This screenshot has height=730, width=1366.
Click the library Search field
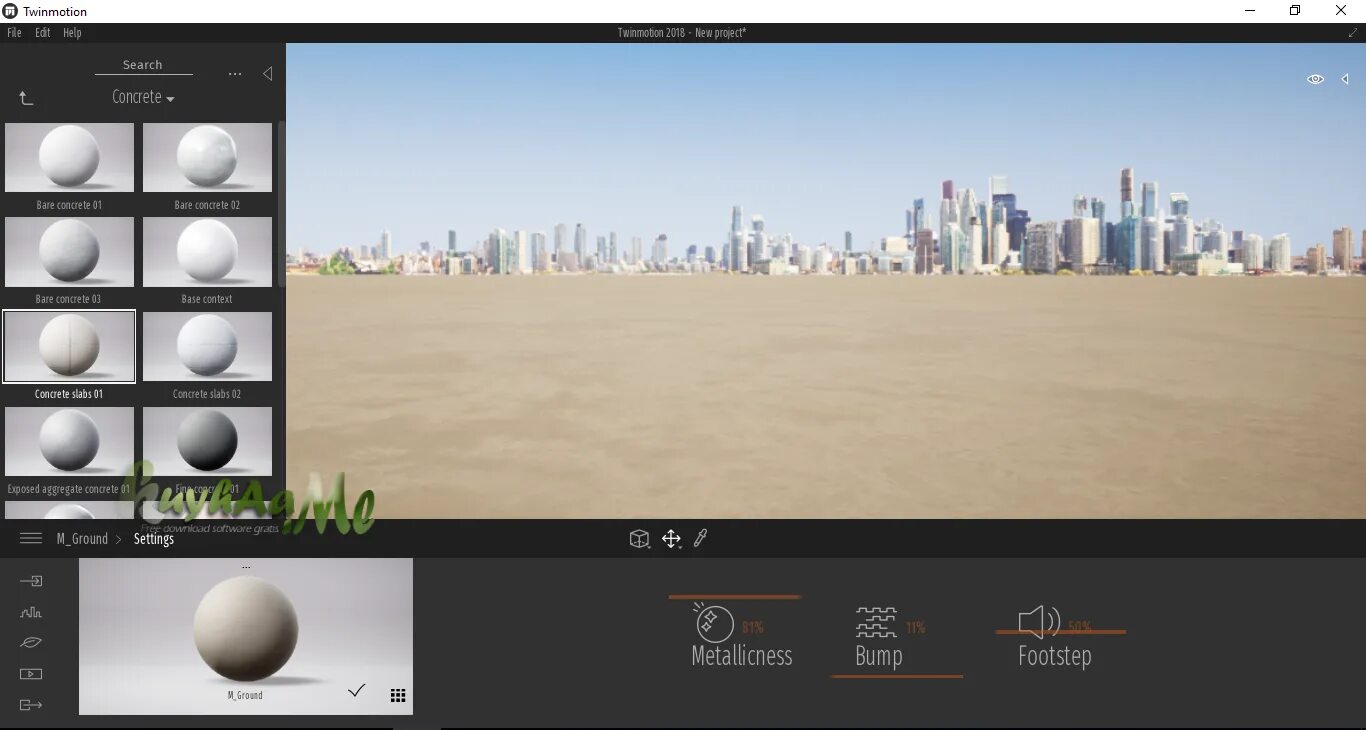click(x=143, y=65)
